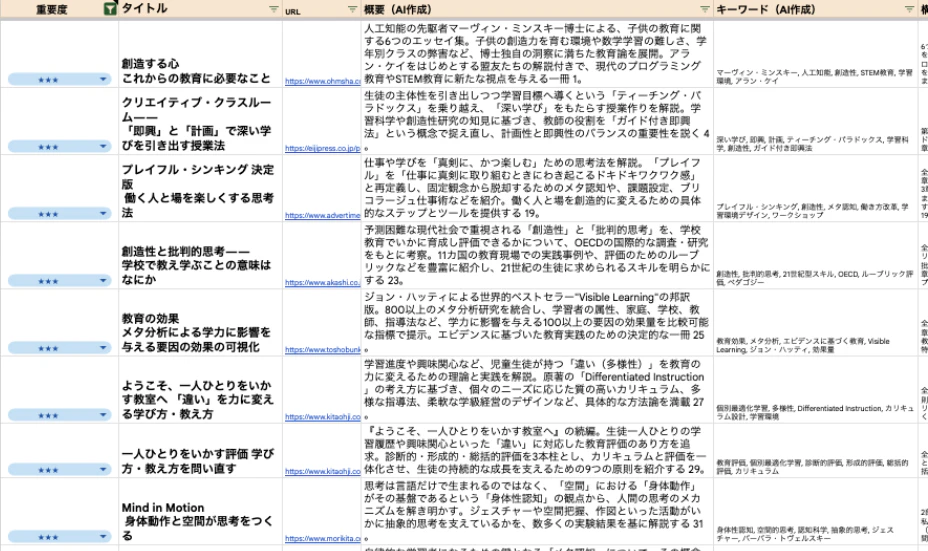Select keyword cell マーヴィン・ミンスキー, 人工知能
928x551 pixels.
coord(816,54)
